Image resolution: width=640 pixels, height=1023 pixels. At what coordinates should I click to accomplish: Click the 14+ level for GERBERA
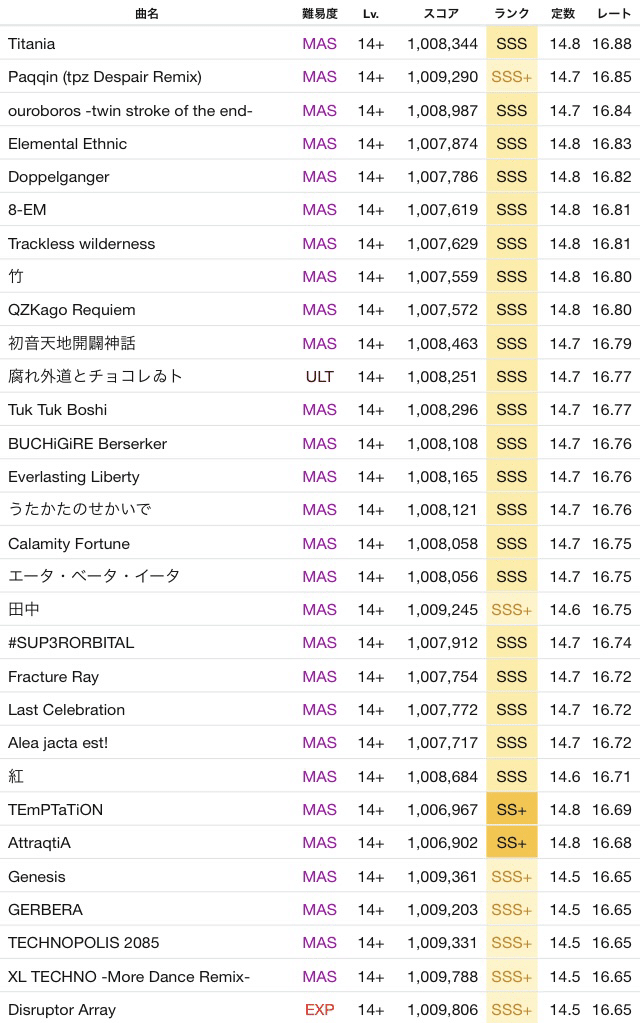click(371, 910)
